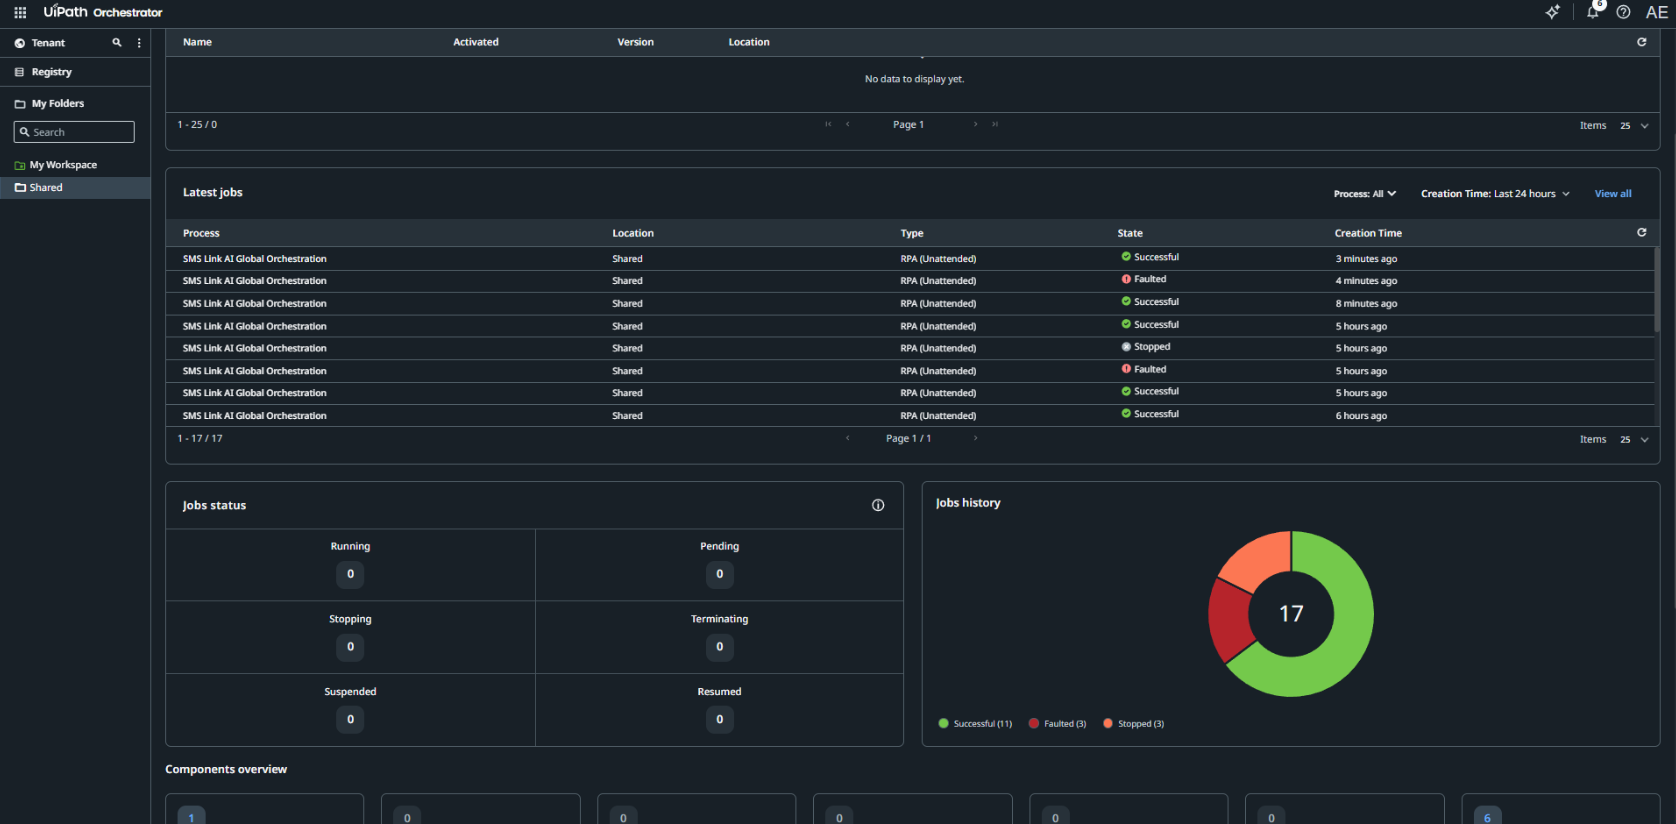This screenshot has width=1676, height=824.
Task: Click the Stopped job state cell
Action: (x=1146, y=347)
